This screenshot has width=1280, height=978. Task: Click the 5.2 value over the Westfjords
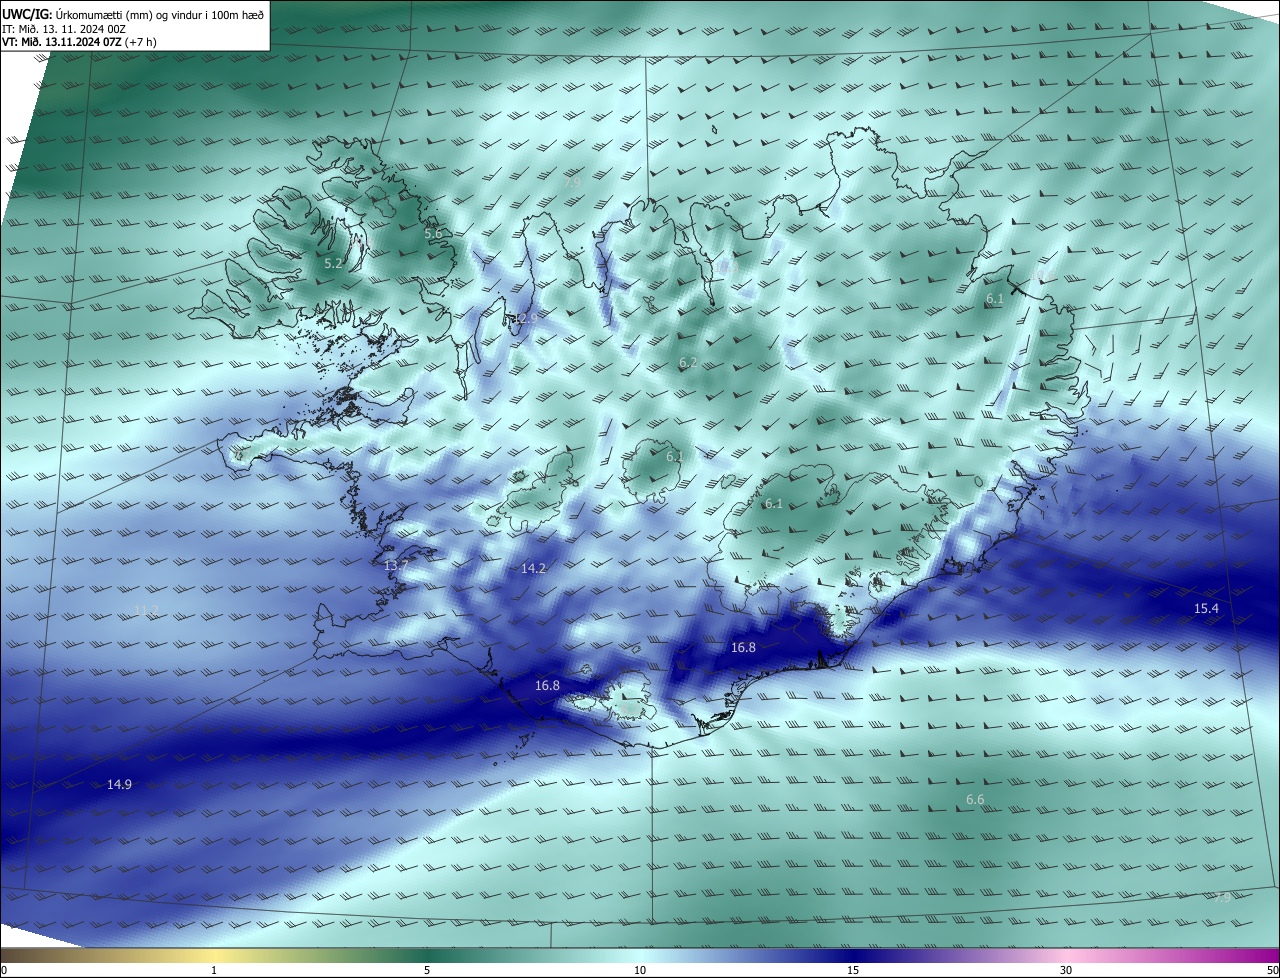(334, 264)
